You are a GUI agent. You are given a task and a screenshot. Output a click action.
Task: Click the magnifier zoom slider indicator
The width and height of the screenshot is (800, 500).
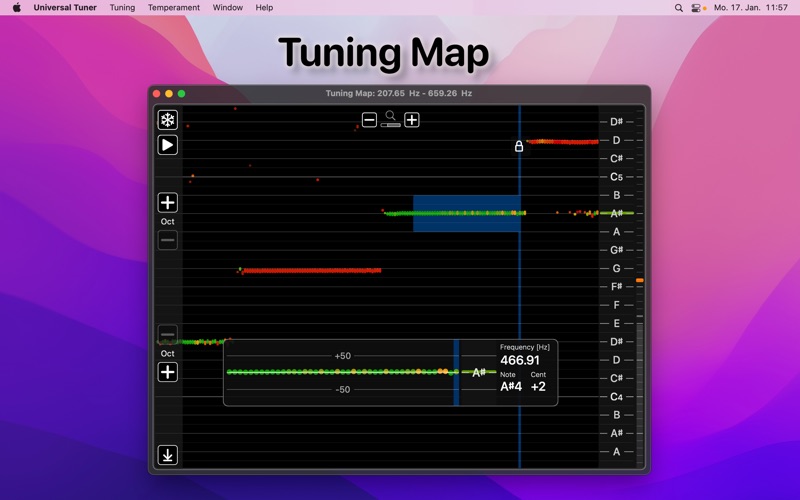coord(390,124)
